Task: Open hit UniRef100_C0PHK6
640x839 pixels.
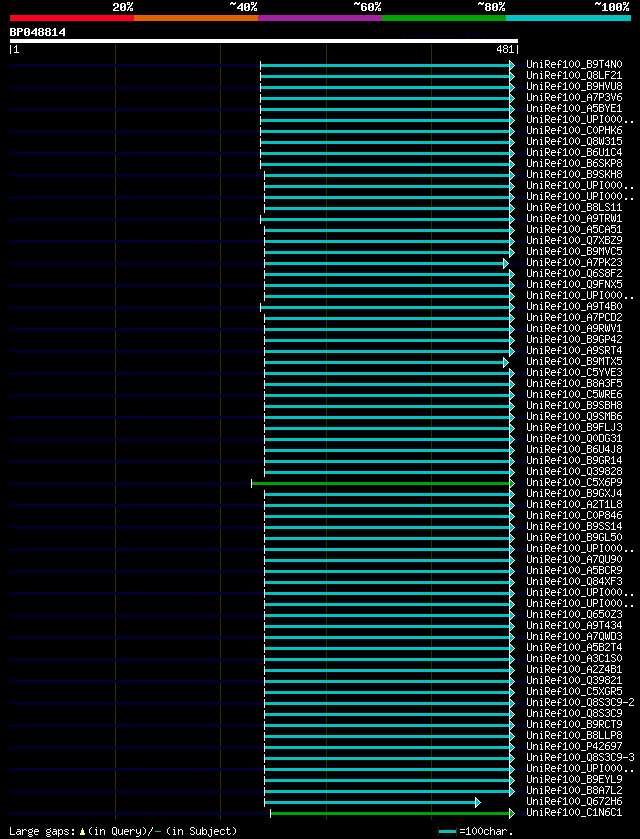Action: [574, 131]
